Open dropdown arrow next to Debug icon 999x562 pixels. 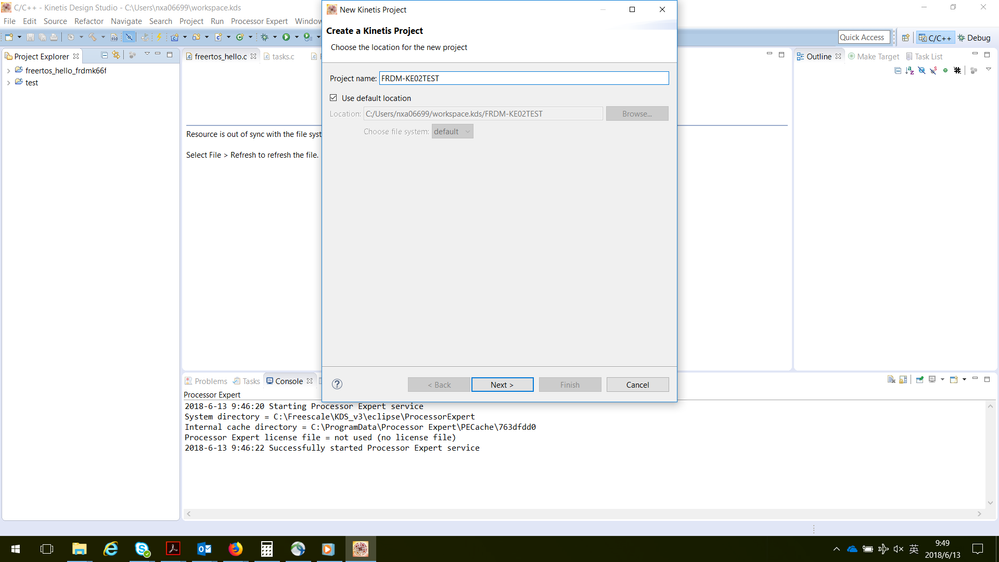(x=275, y=37)
